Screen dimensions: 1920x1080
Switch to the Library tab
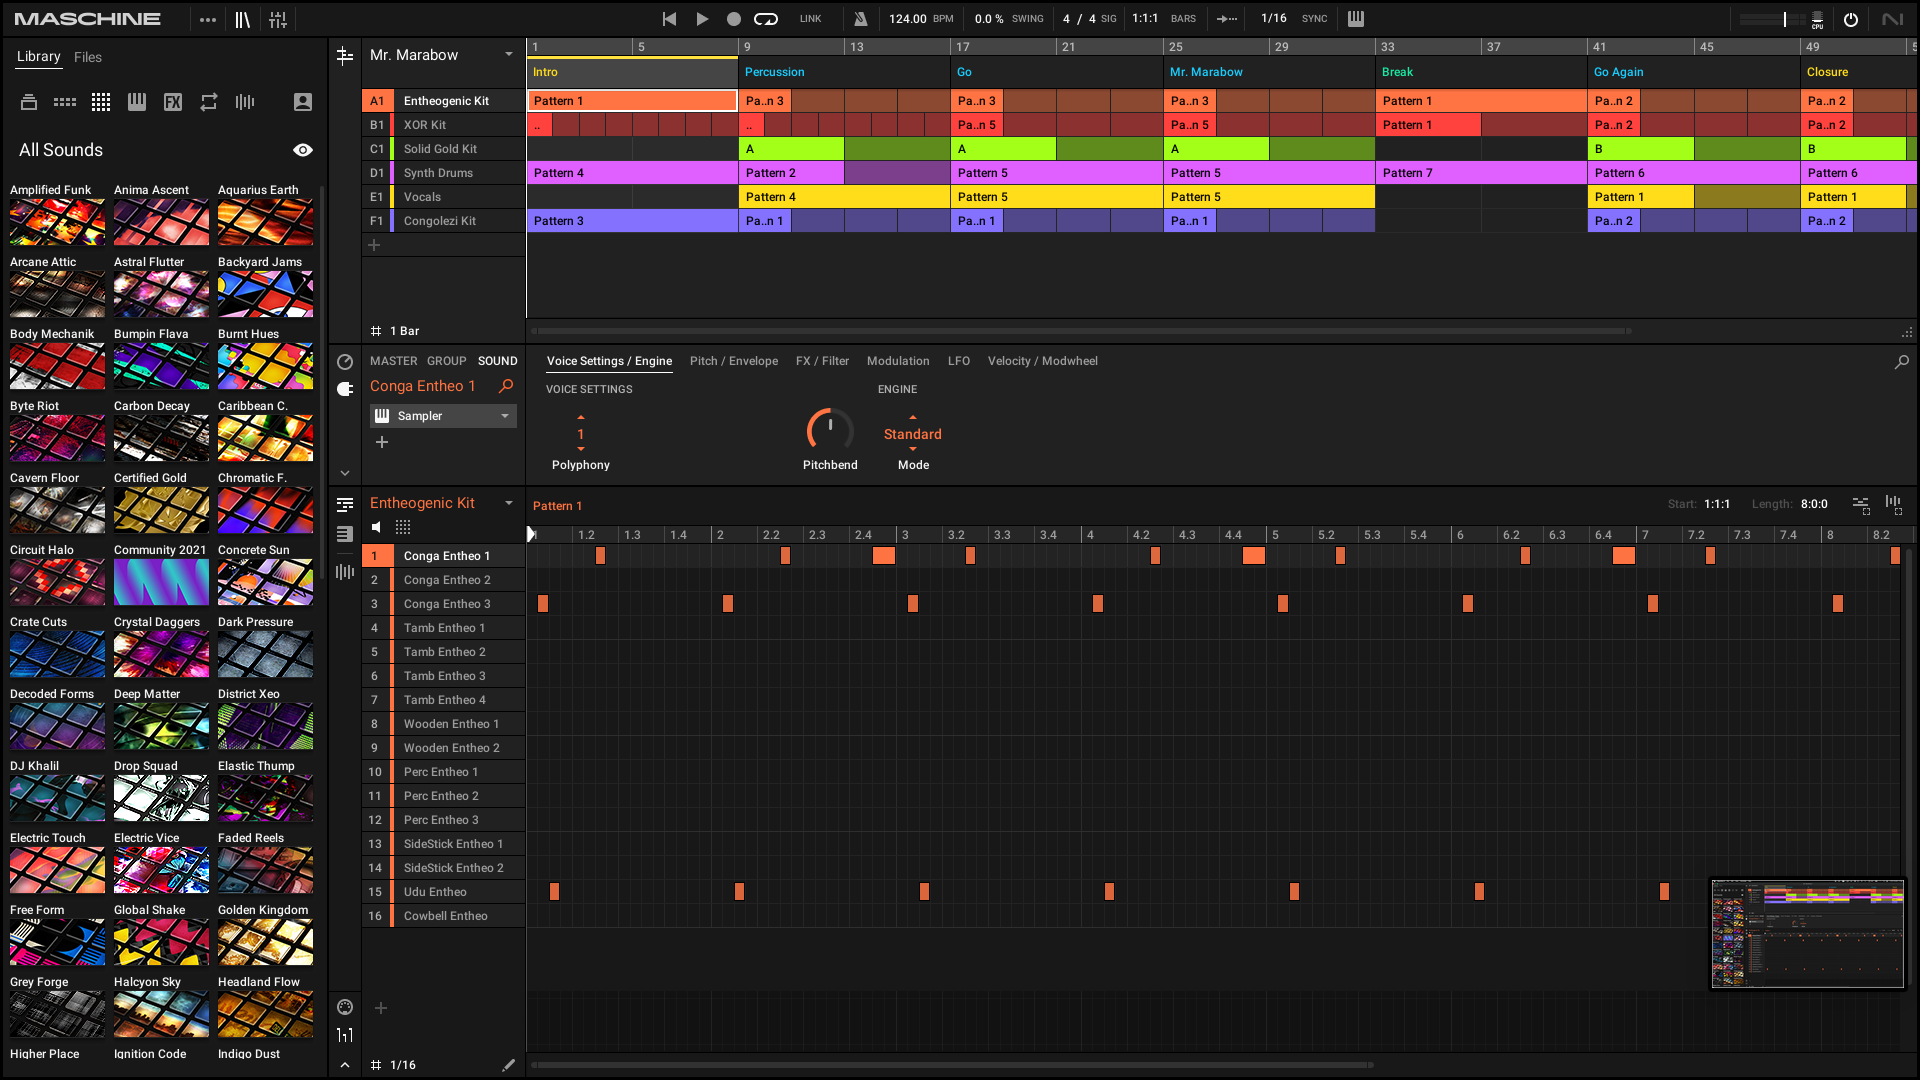pos(38,57)
